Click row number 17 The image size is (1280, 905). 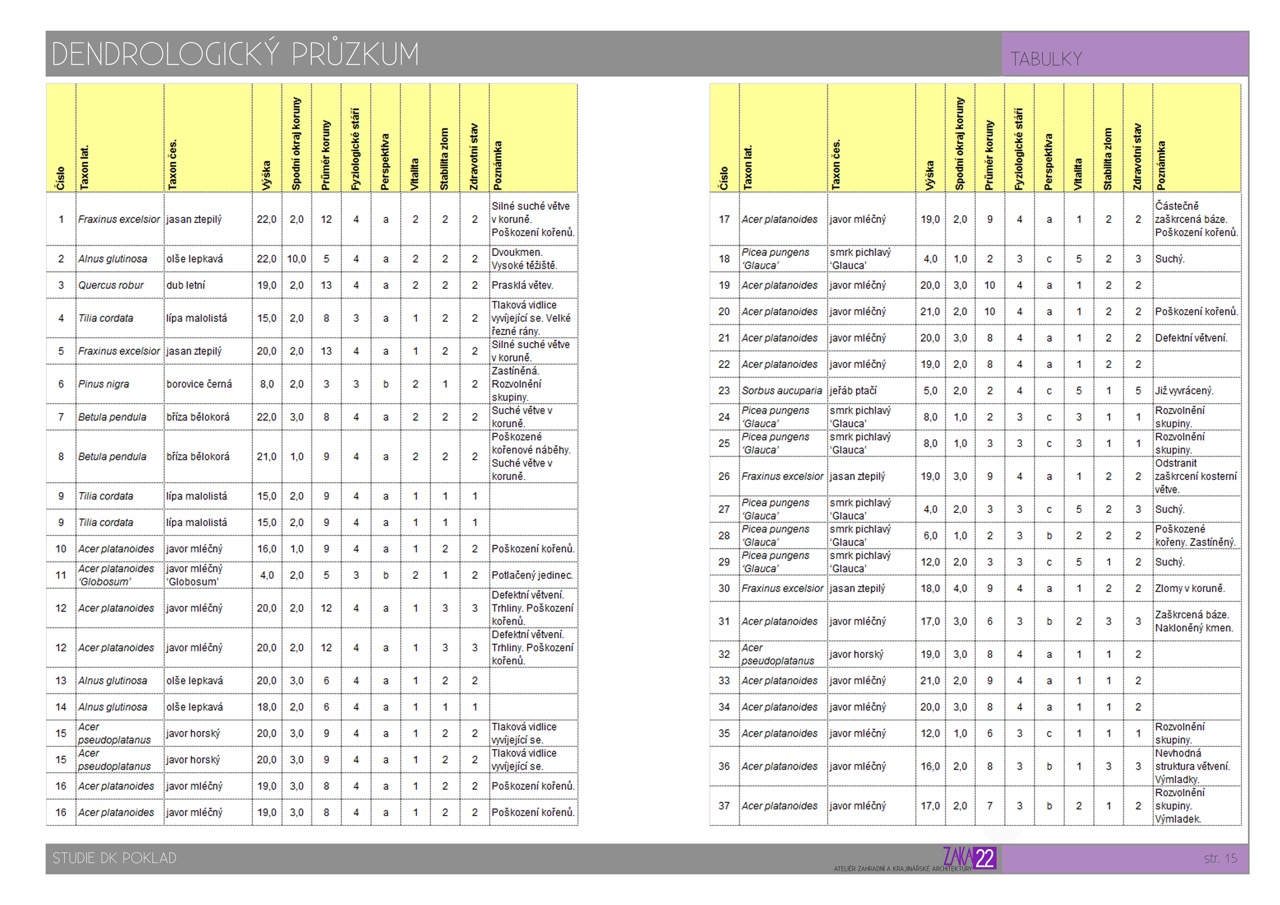pyautogui.click(x=724, y=219)
